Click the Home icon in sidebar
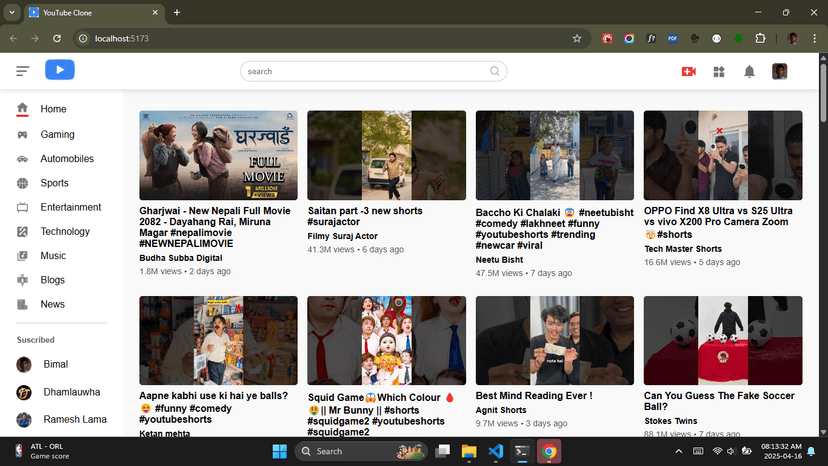Screen dimensions: 828x466 tap(22, 109)
